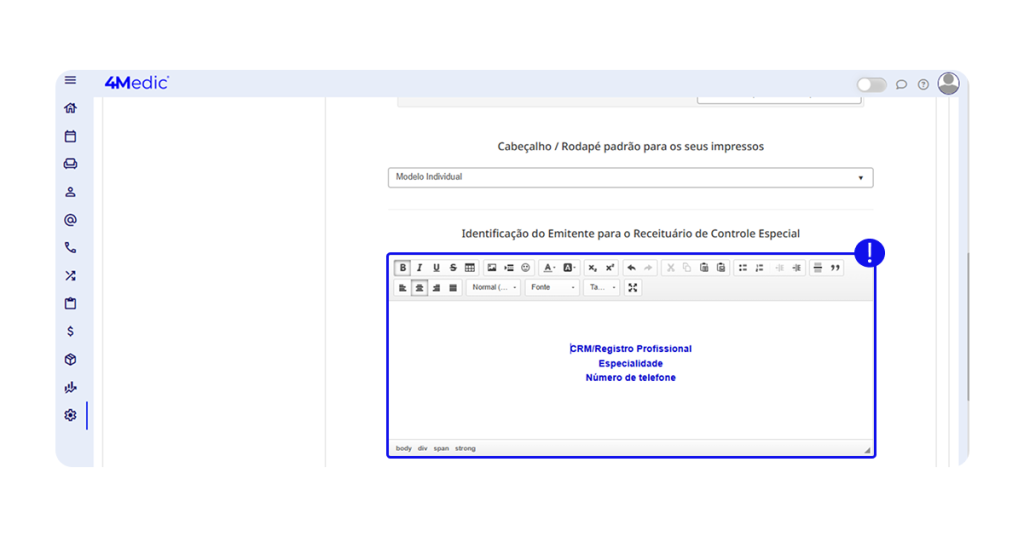Insert an image with the editor image icon
1024x537 pixels.
coord(491,268)
